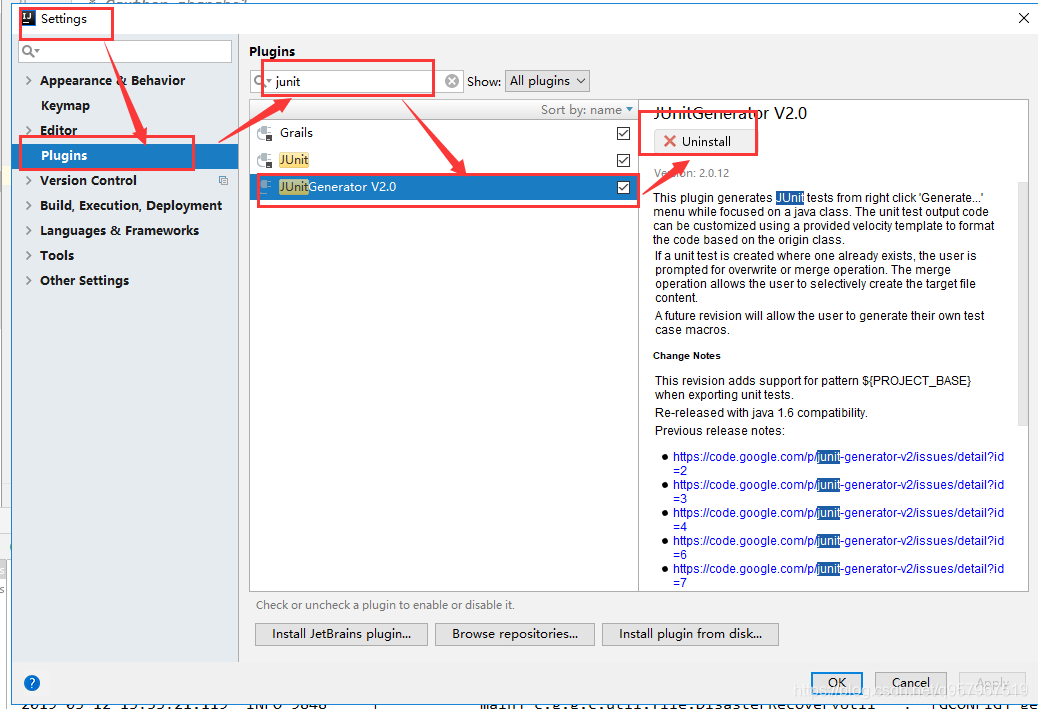This screenshot has width=1038, height=709.
Task: Open issue link ending with id=6
Action: (x=838, y=547)
